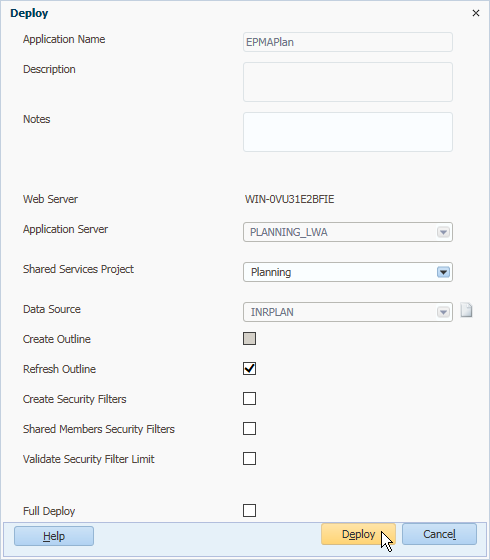Enable Validate Security Filter Limit
490x560 pixels.
pos(249,459)
